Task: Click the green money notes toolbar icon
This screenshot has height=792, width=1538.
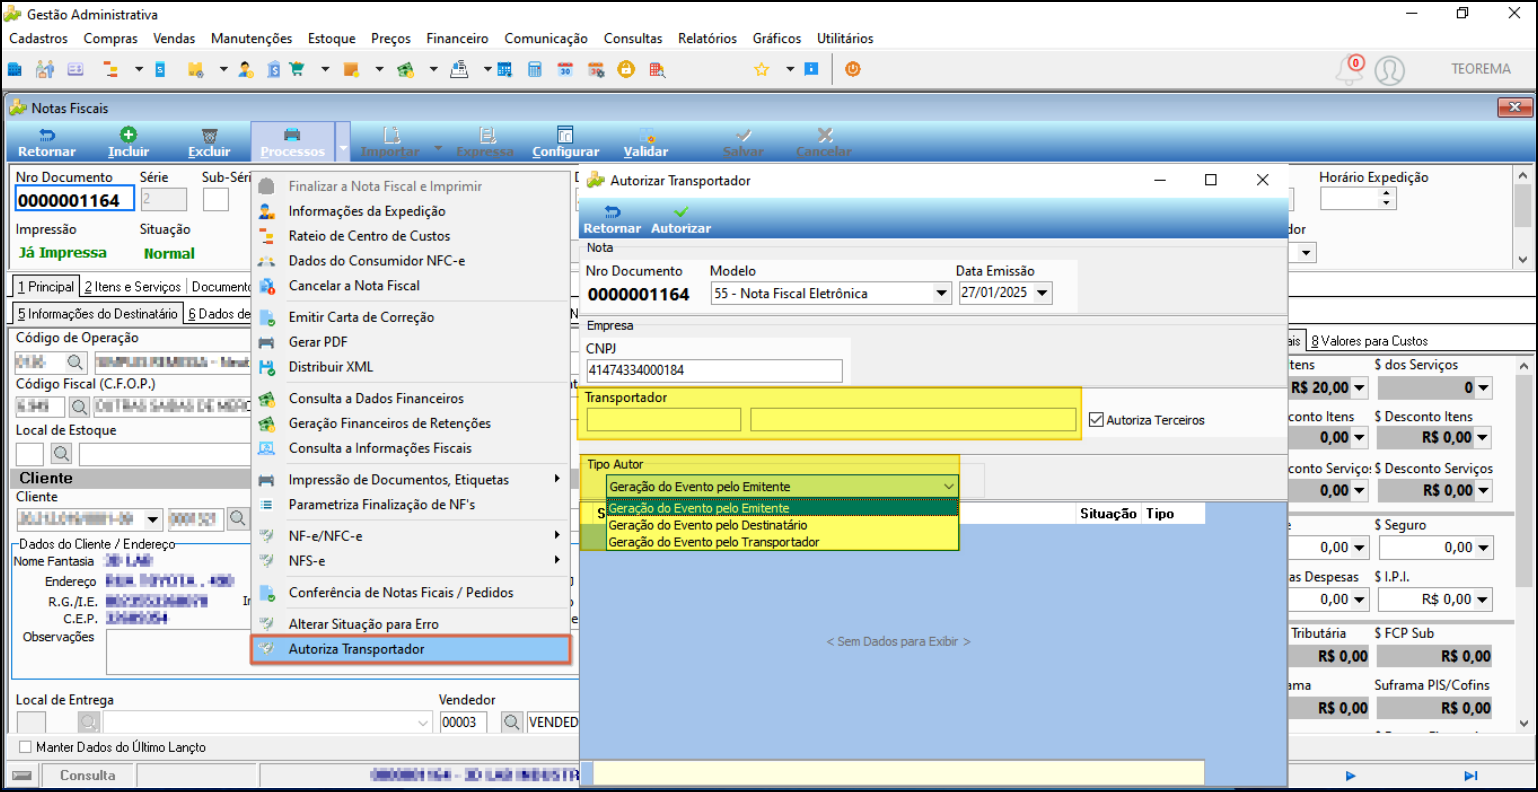Action: tap(405, 70)
